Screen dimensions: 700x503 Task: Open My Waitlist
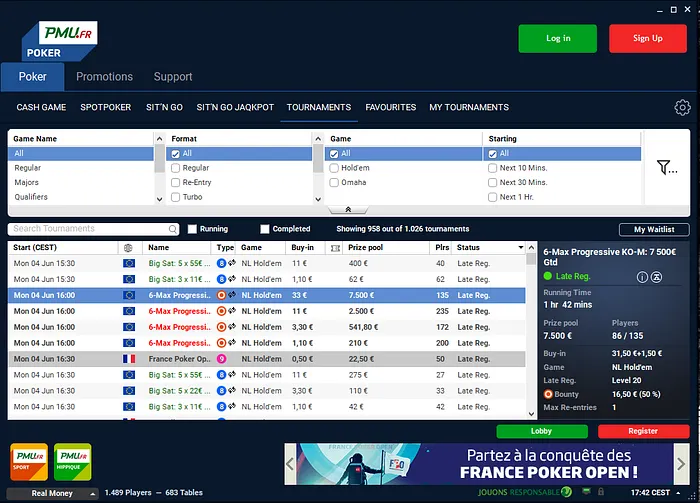click(x=654, y=229)
